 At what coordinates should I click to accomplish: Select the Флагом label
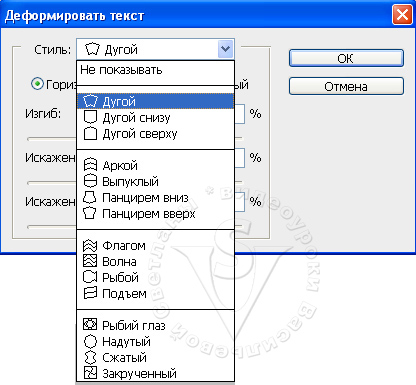(x=124, y=246)
